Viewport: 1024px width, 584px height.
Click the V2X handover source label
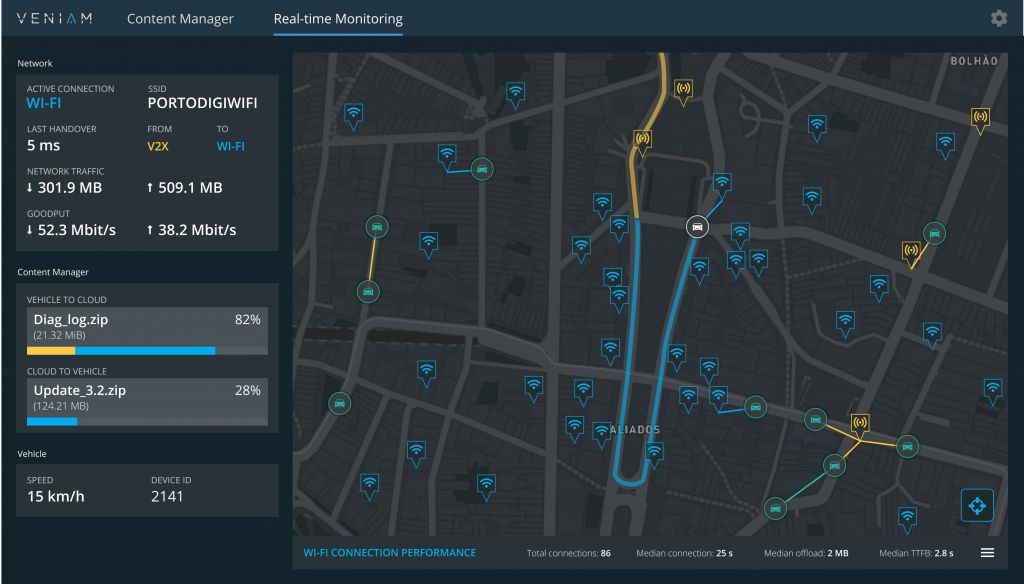[160, 146]
